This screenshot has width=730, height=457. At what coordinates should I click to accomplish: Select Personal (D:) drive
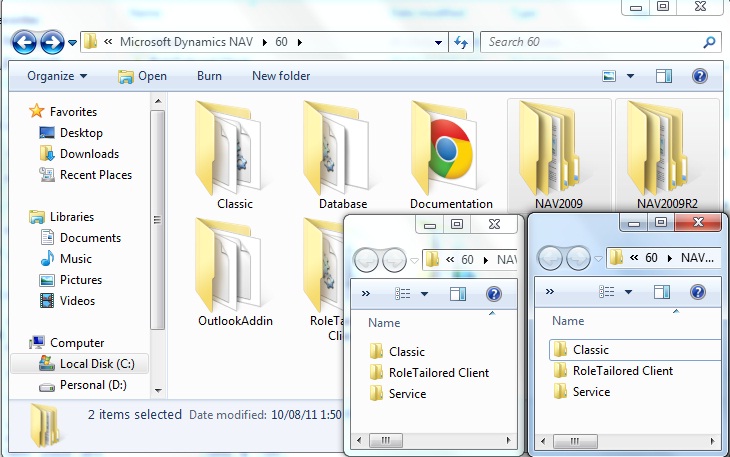tap(93, 385)
